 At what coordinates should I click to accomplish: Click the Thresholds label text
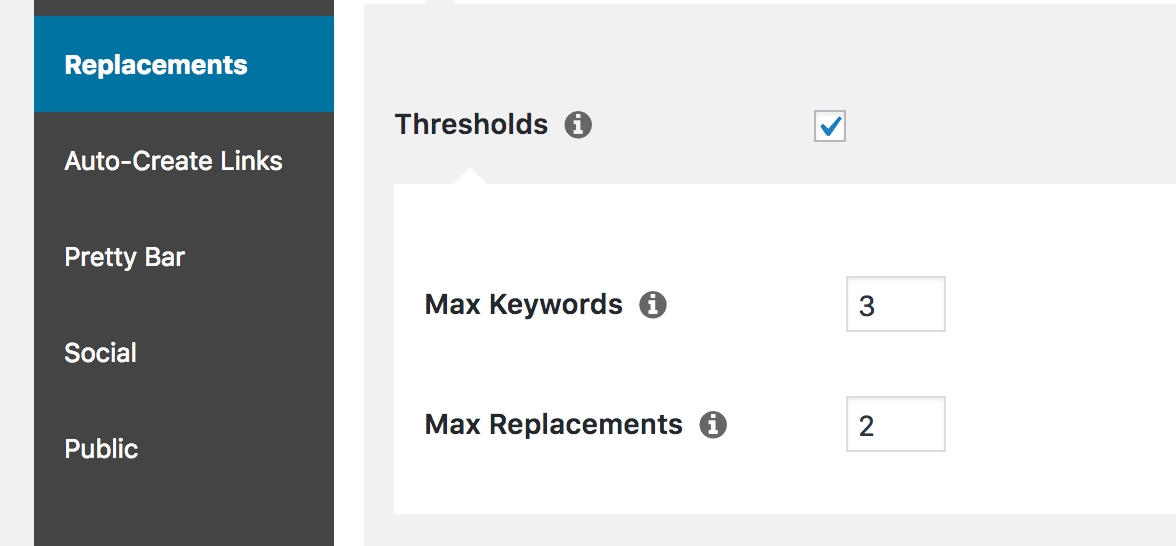coord(471,125)
